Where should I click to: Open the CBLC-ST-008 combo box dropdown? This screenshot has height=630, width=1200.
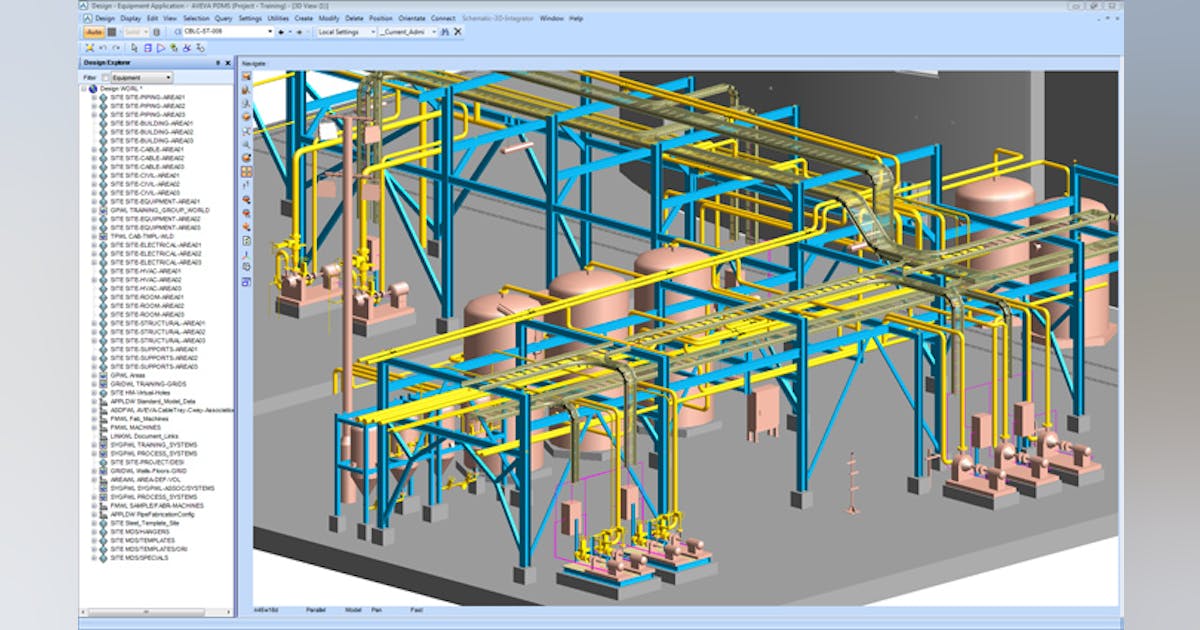(269, 32)
